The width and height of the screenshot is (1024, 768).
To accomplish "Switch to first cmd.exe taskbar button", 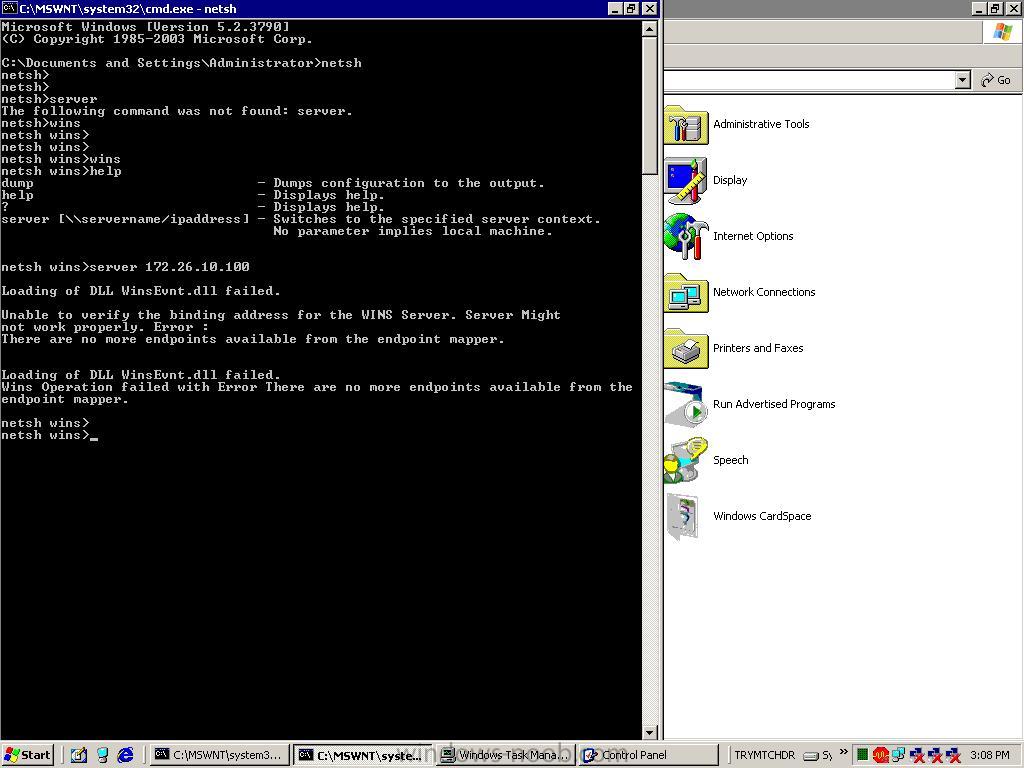I will tap(219, 755).
